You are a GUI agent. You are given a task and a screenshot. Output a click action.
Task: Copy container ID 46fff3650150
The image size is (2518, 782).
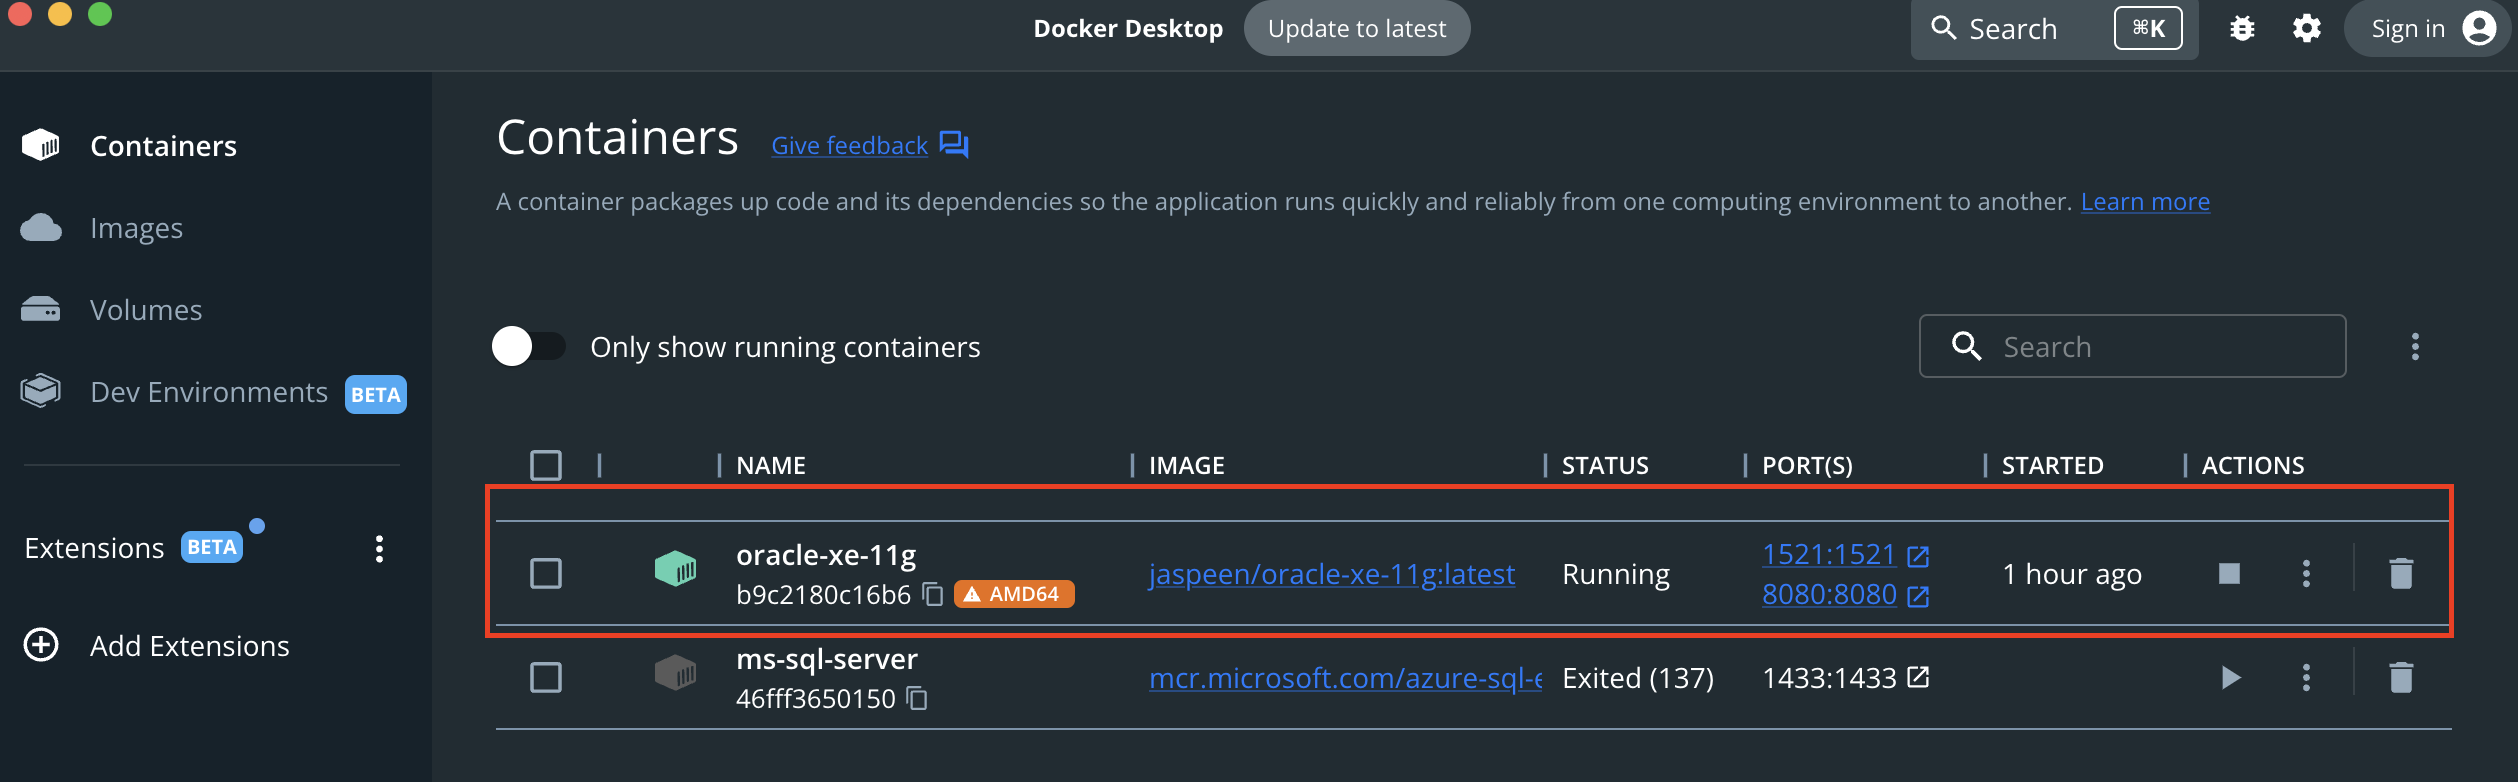click(x=917, y=698)
